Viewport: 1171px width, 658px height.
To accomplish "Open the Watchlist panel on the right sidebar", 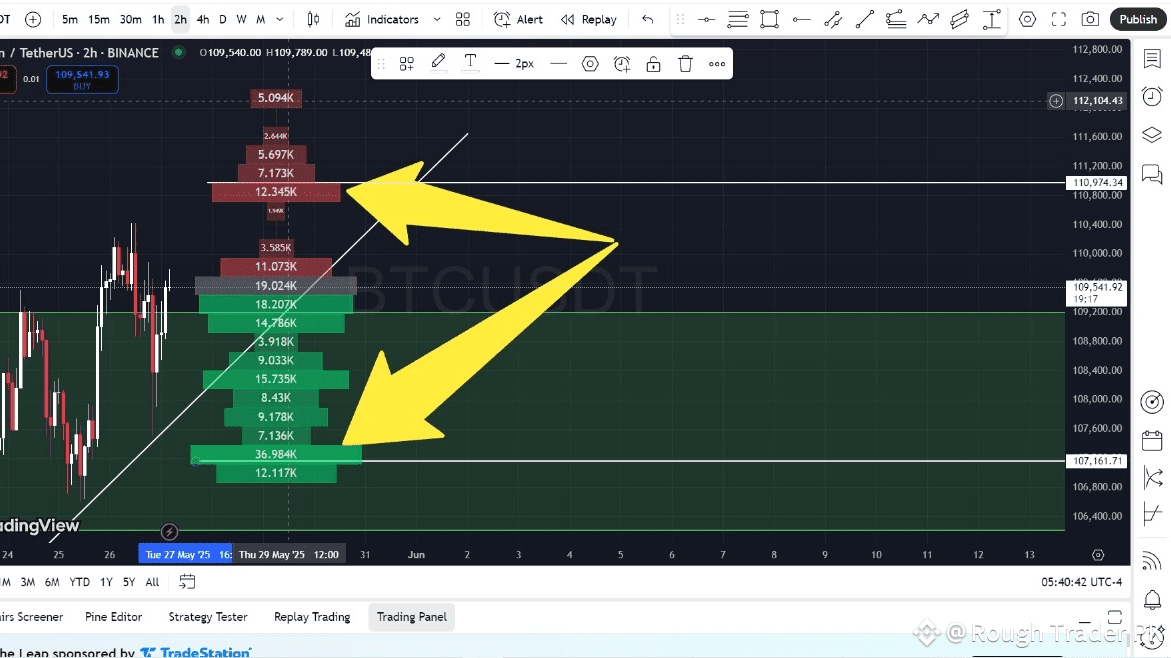I will tap(1151, 59).
